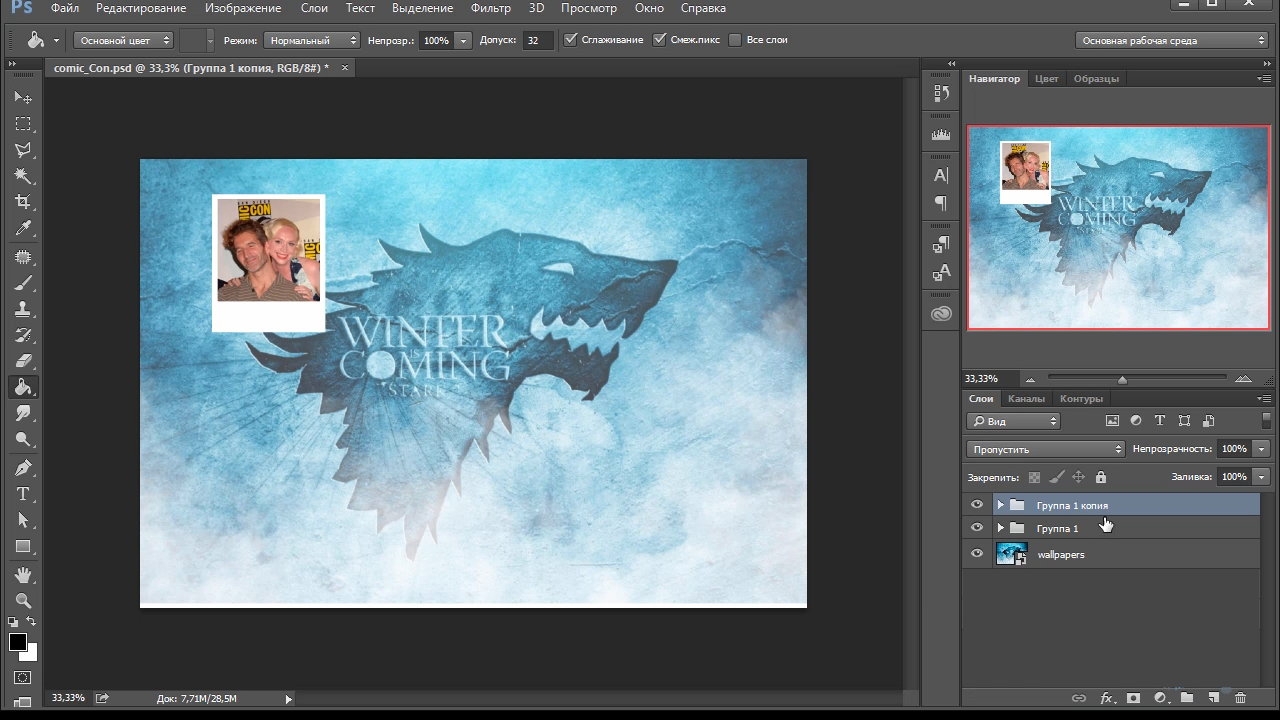1280x720 pixels.
Task: Select the Paint Bucket tool in the toolbox
Action: click(x=23, y=387)
